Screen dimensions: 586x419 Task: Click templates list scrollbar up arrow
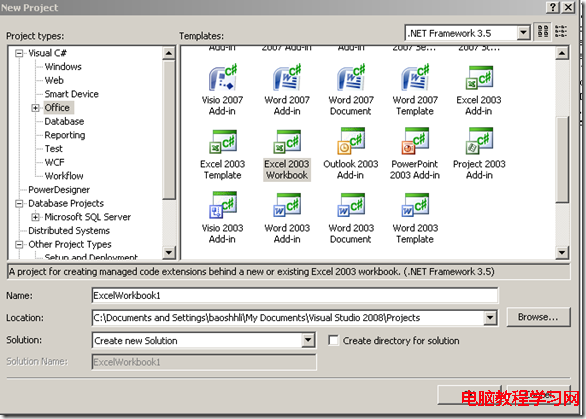[x=562, y=53]
